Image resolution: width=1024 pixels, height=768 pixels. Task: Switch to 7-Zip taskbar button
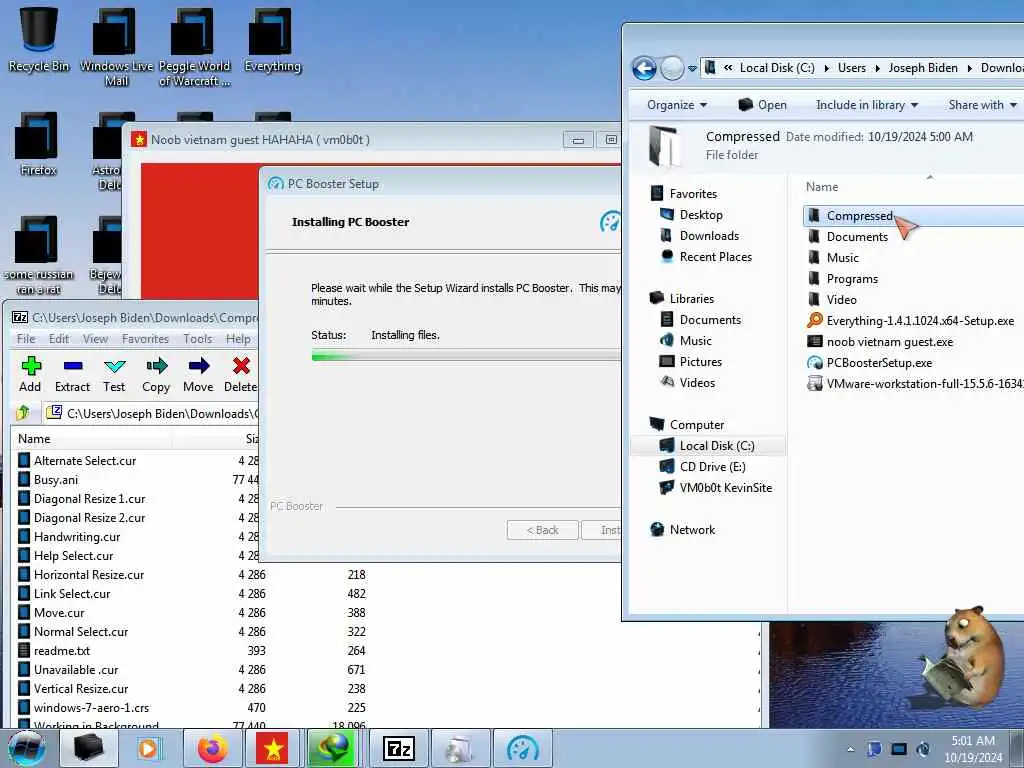(398, 748)
